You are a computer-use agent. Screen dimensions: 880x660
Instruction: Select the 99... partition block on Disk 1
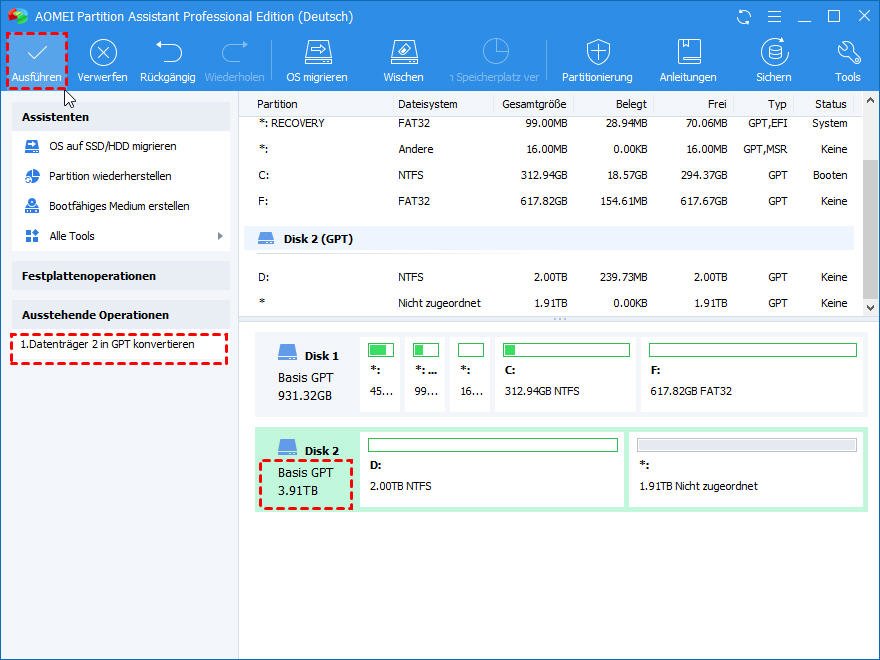425,374
